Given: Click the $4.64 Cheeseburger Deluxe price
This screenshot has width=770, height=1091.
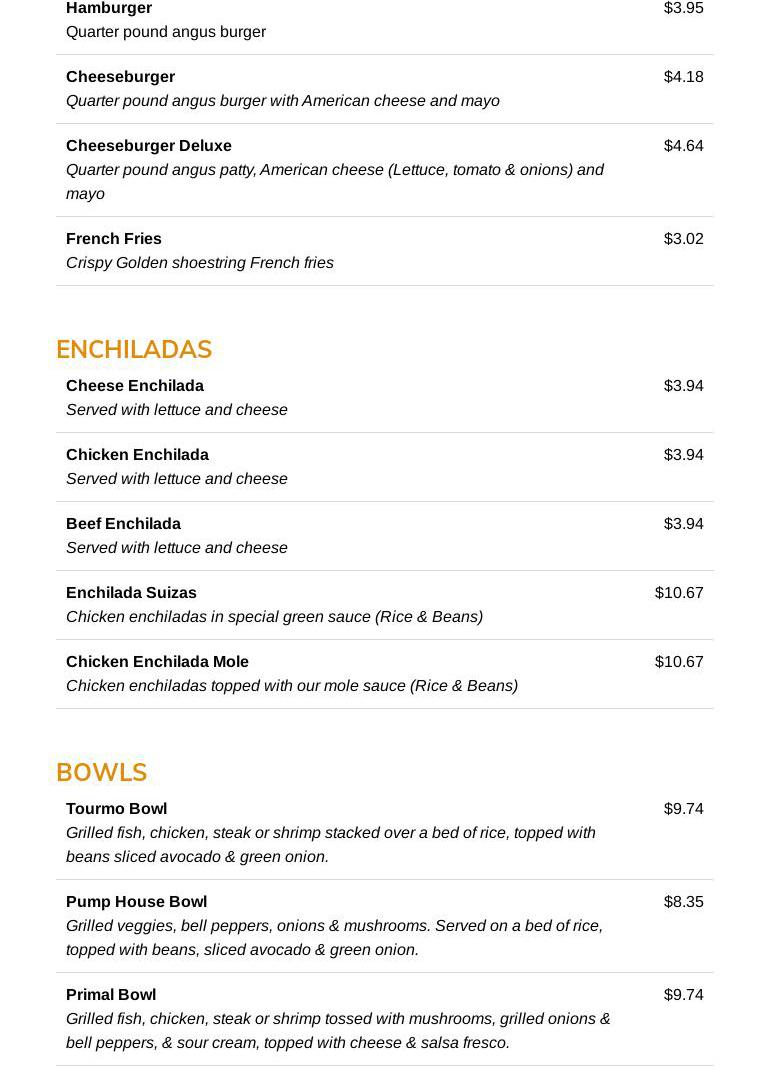Looking at the screenshot, I should pos(683,146).
